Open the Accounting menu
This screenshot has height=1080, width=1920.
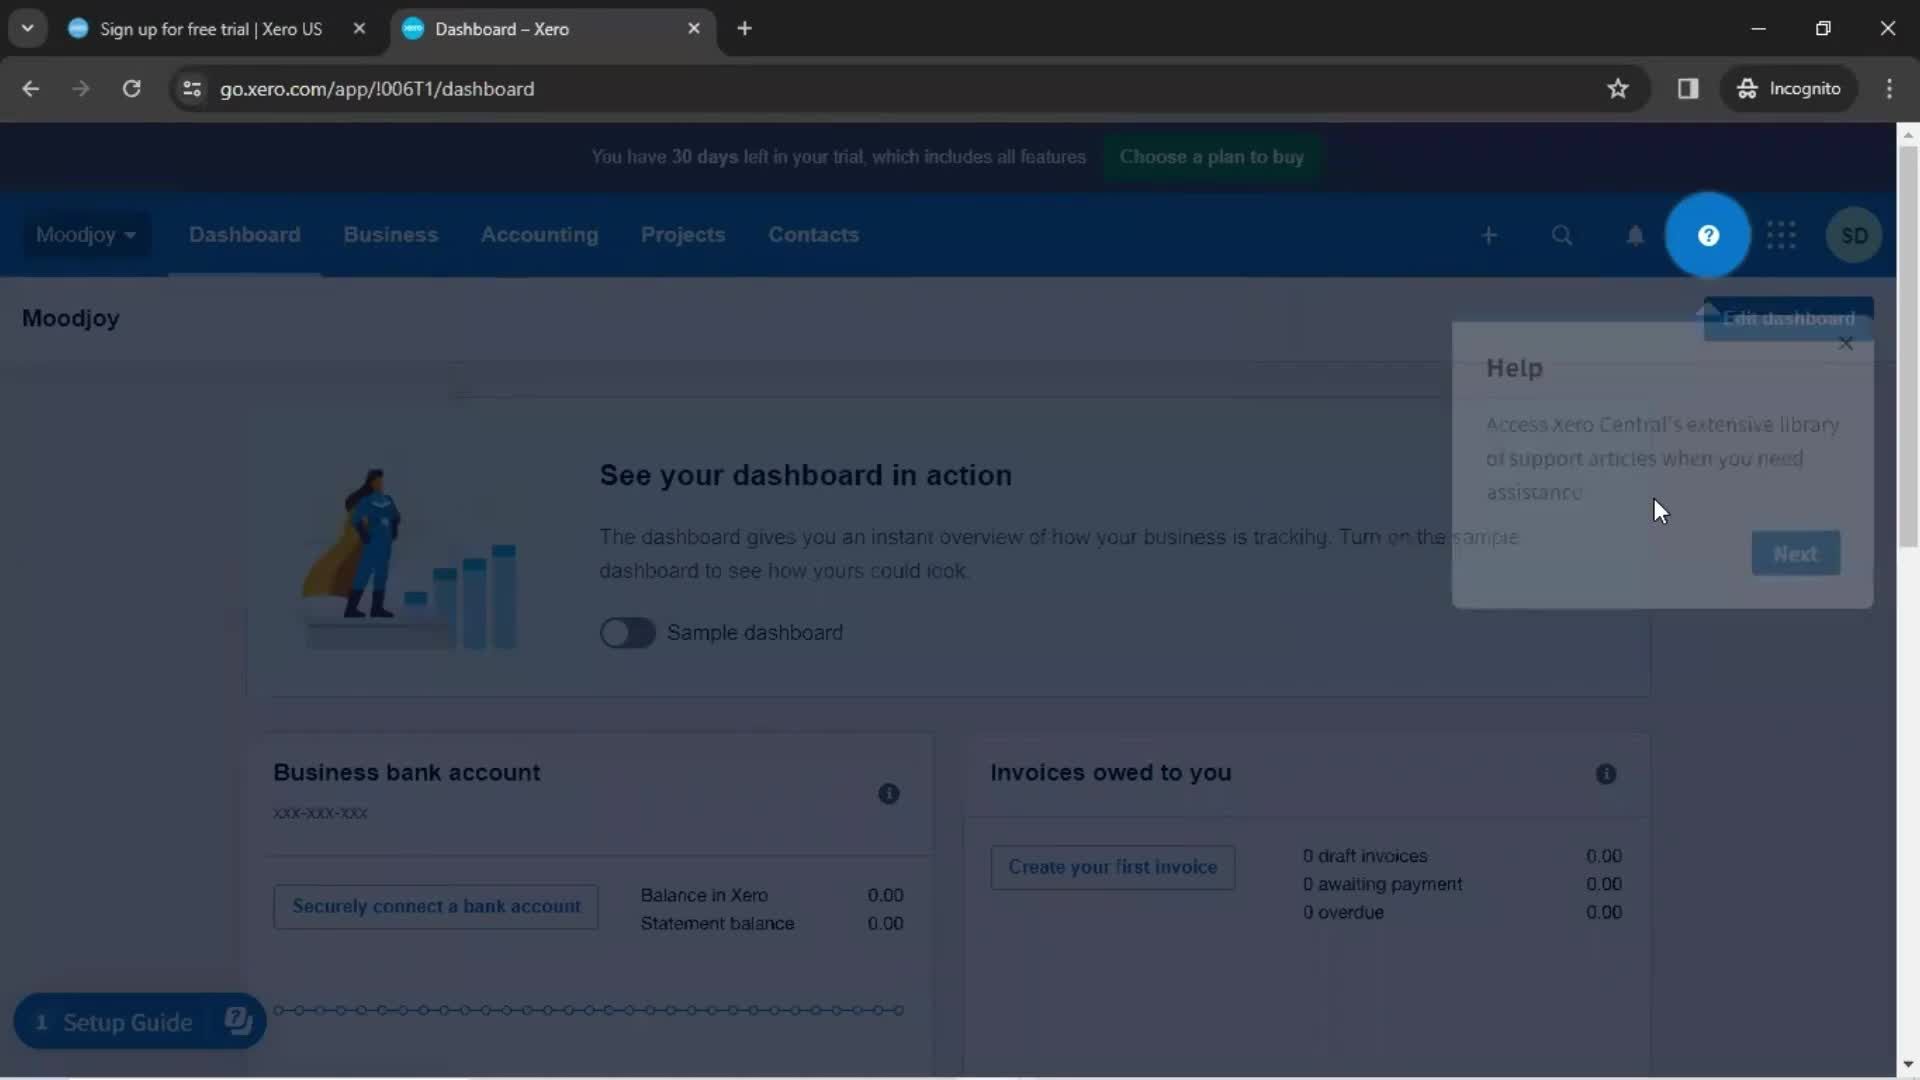click(539, 235)
